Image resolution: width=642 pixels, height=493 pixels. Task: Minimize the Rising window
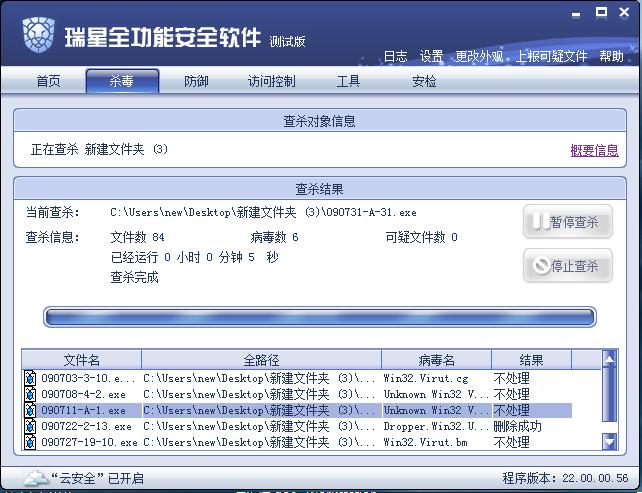pos(576,15)
